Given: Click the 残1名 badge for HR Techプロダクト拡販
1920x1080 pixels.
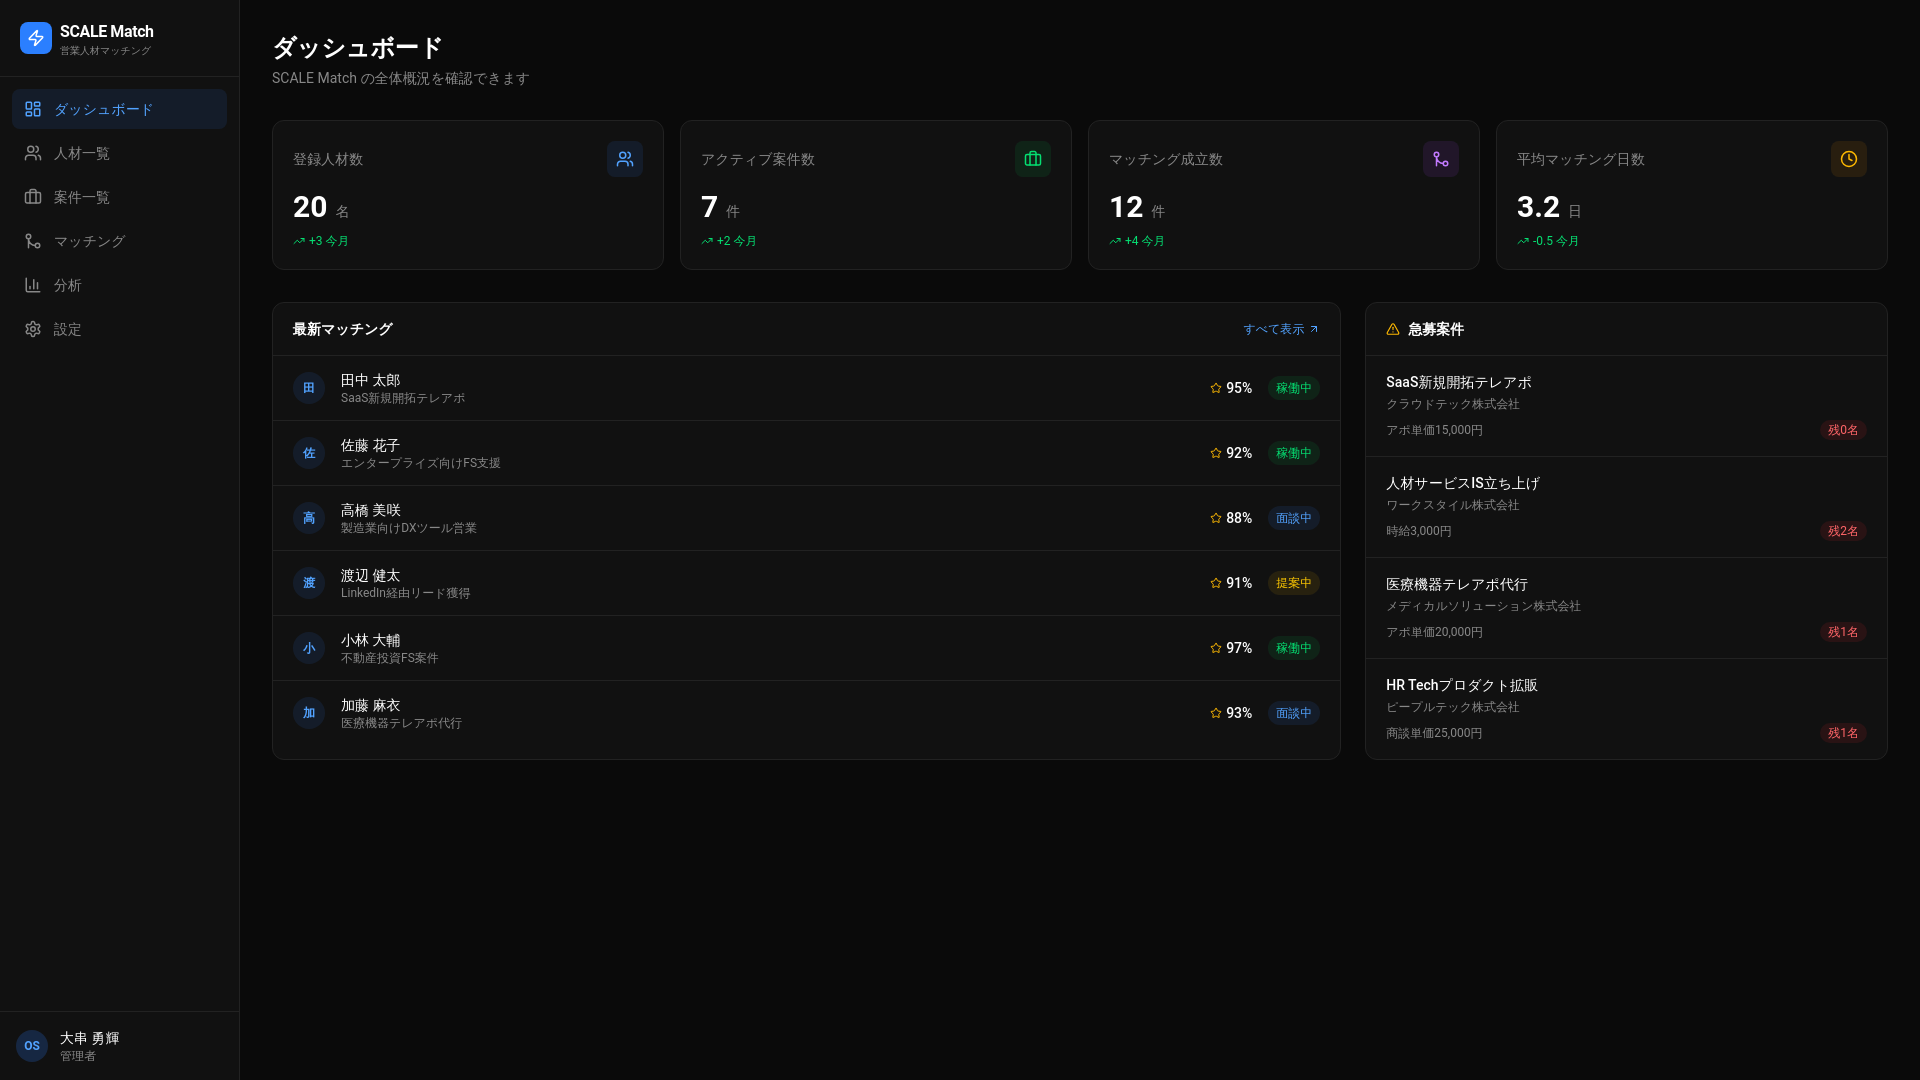Looking at the screenshot, I should click(1843, 733).
